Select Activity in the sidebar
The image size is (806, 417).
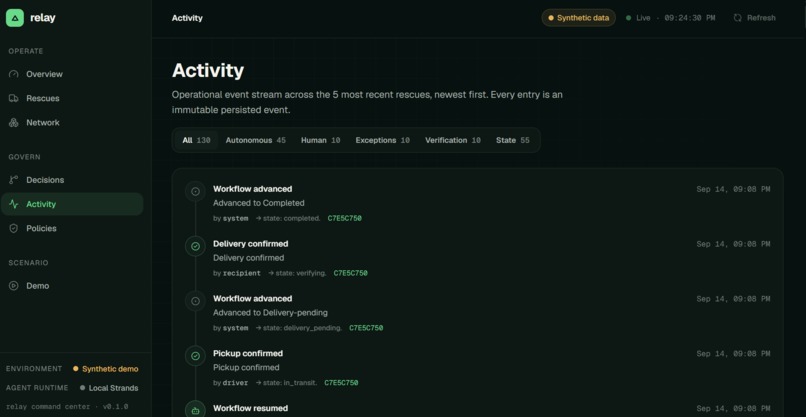pos(72,204)
